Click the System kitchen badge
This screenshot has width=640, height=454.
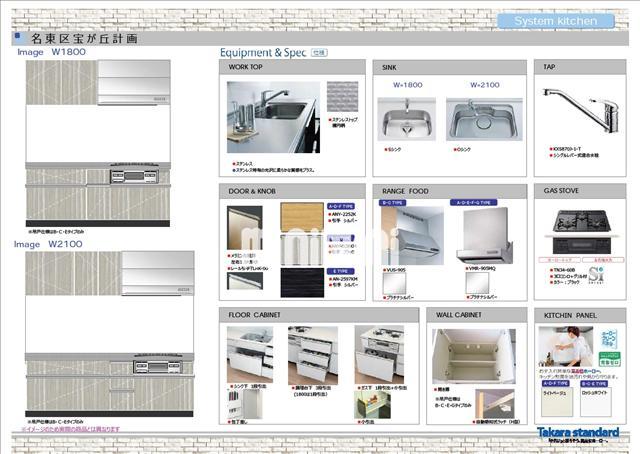(556, 21)
